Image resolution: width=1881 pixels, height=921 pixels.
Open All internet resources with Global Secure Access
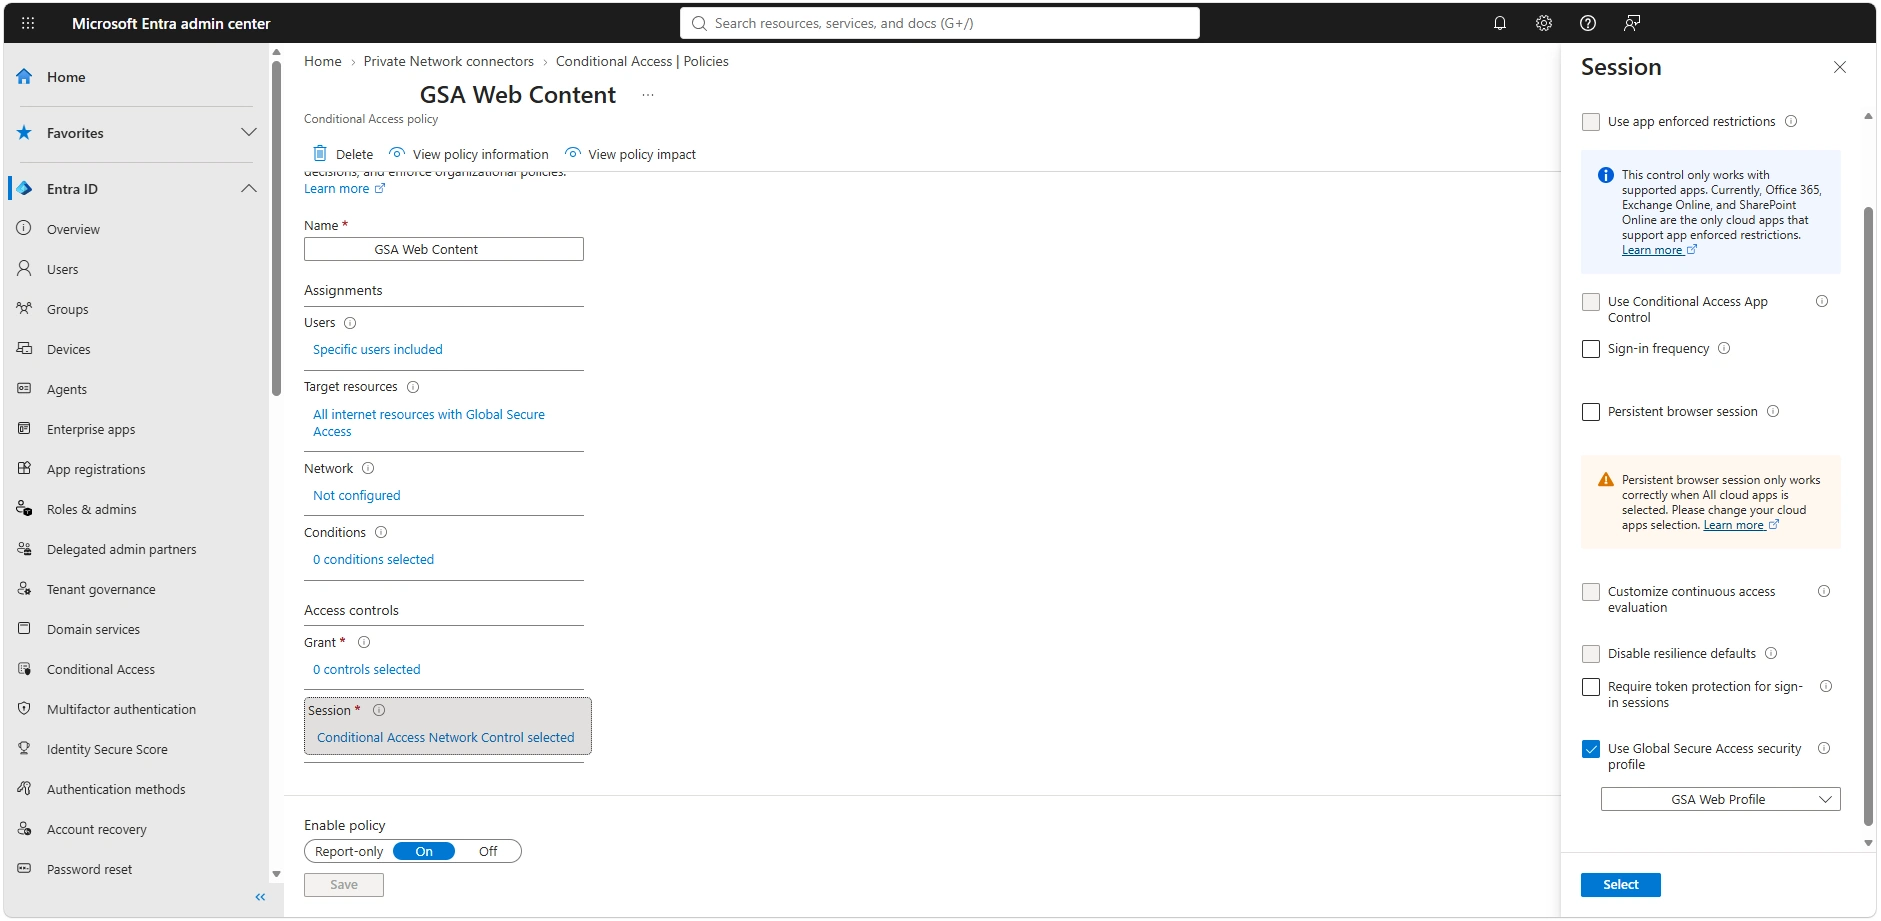point(429,423)
